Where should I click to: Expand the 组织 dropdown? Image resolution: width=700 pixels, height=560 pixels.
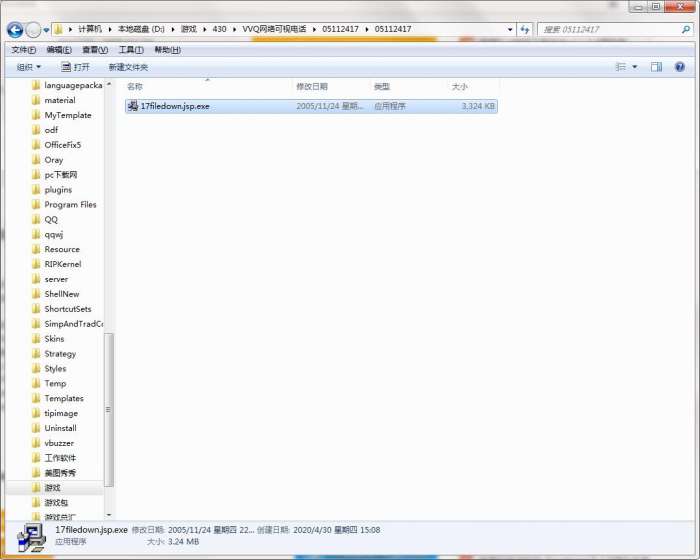[x=29, y=67]
